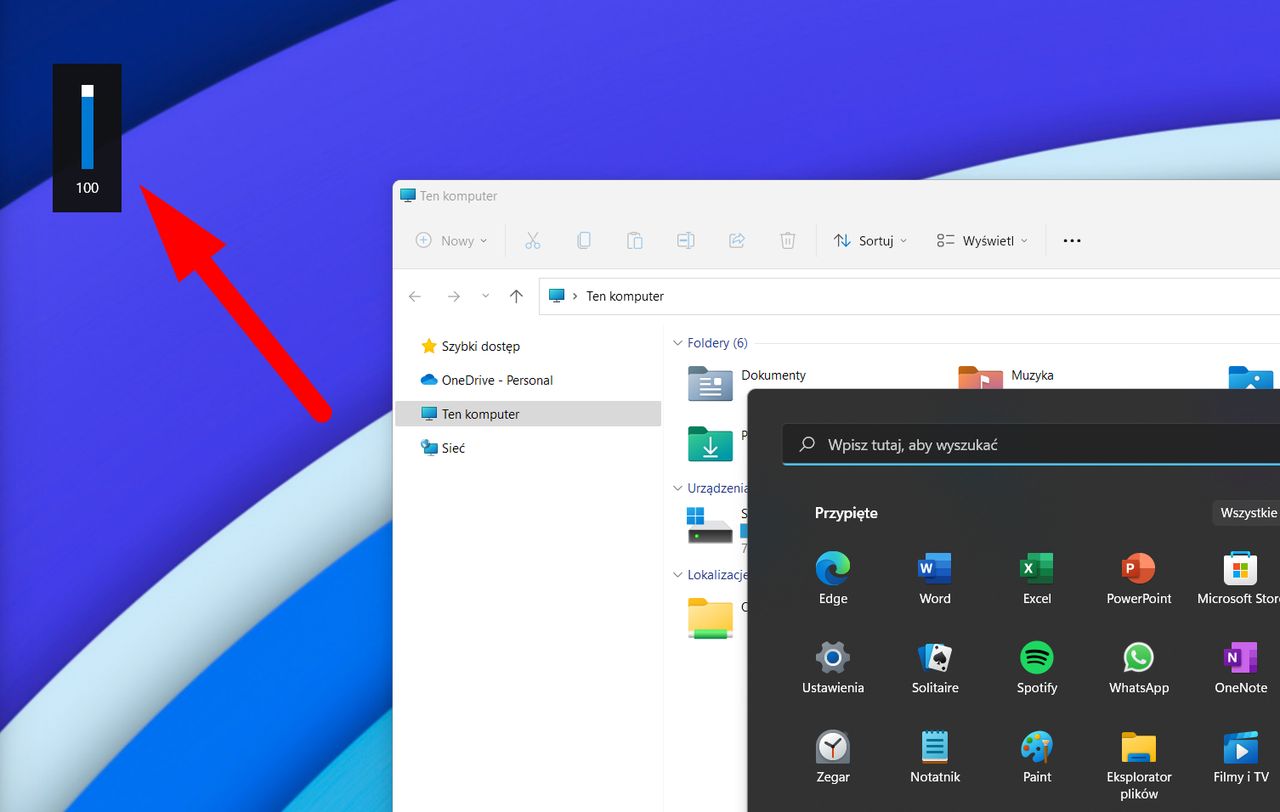Open the Zegar clock app

833,757
